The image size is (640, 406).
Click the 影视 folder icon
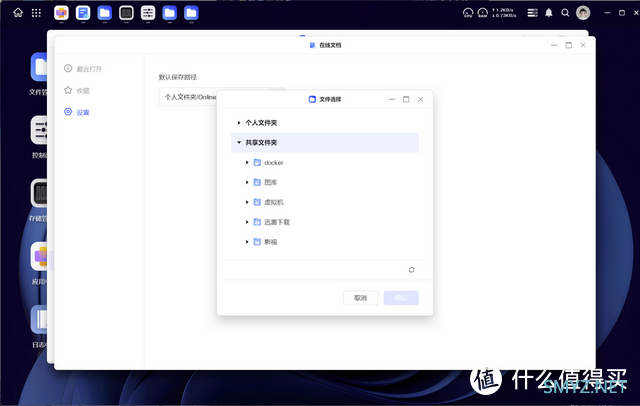click(257, 242)
